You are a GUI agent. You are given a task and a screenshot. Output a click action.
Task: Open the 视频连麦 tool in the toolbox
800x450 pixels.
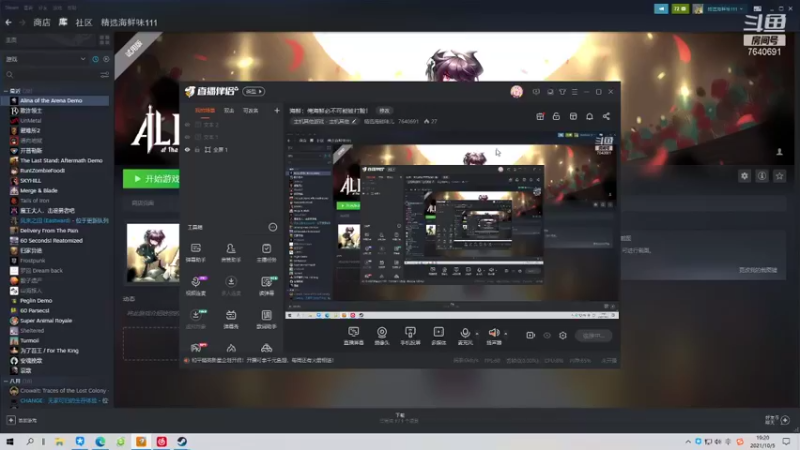(x=195, y=286)
